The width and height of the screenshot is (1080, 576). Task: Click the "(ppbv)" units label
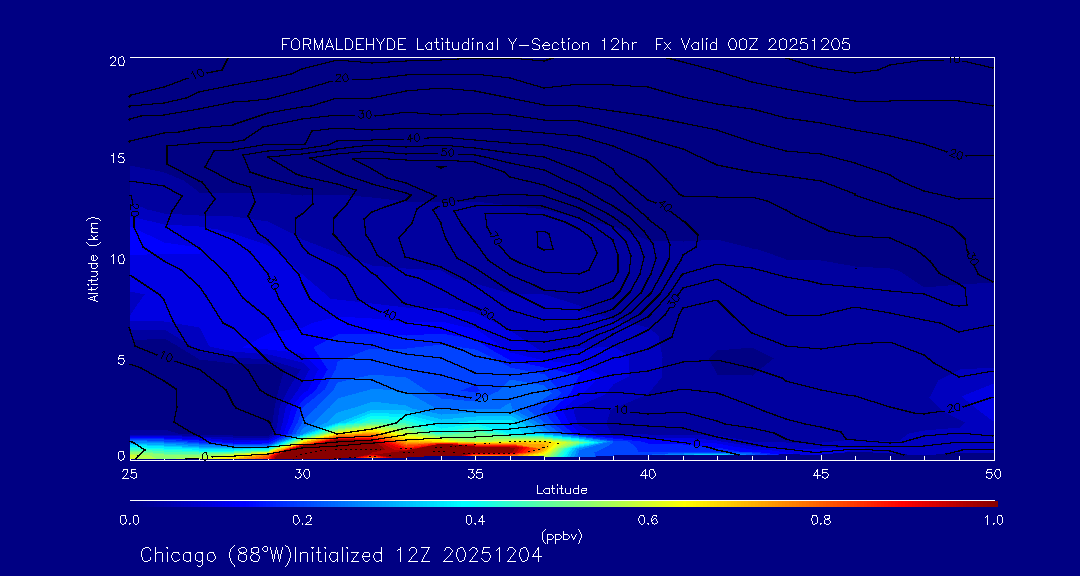561,536
